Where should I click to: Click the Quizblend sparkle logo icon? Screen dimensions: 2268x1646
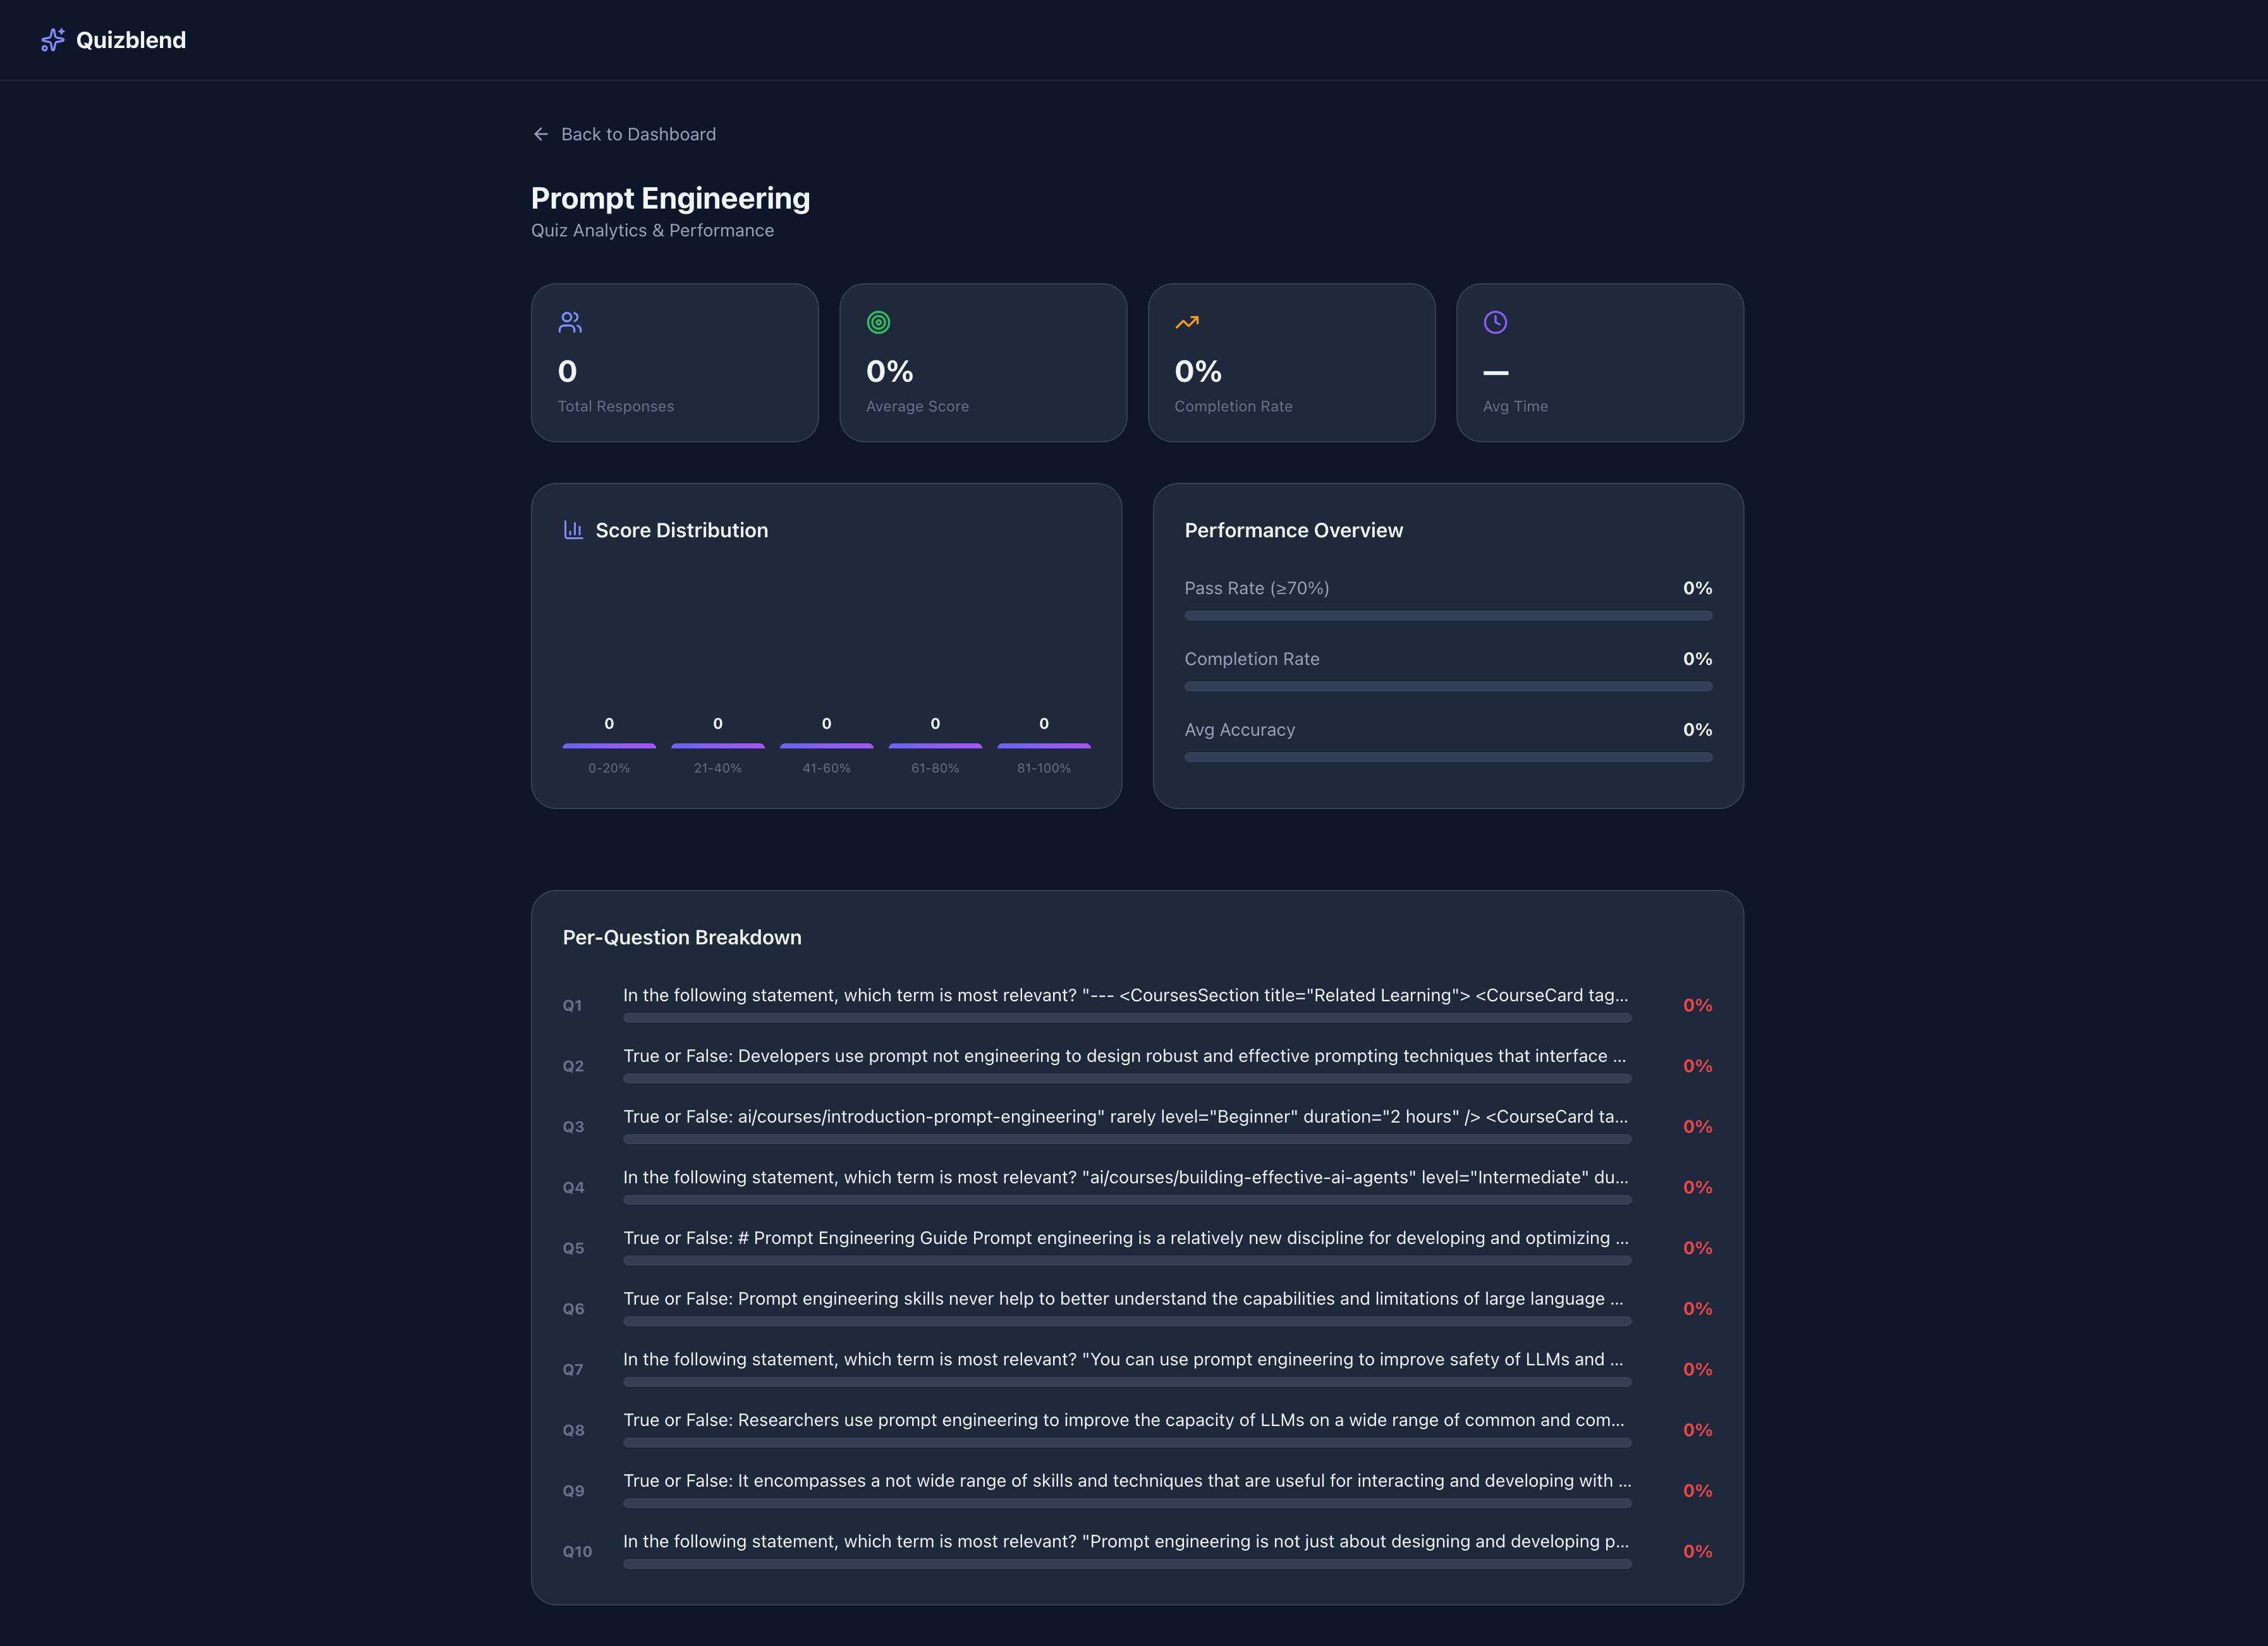pos(52,40)
